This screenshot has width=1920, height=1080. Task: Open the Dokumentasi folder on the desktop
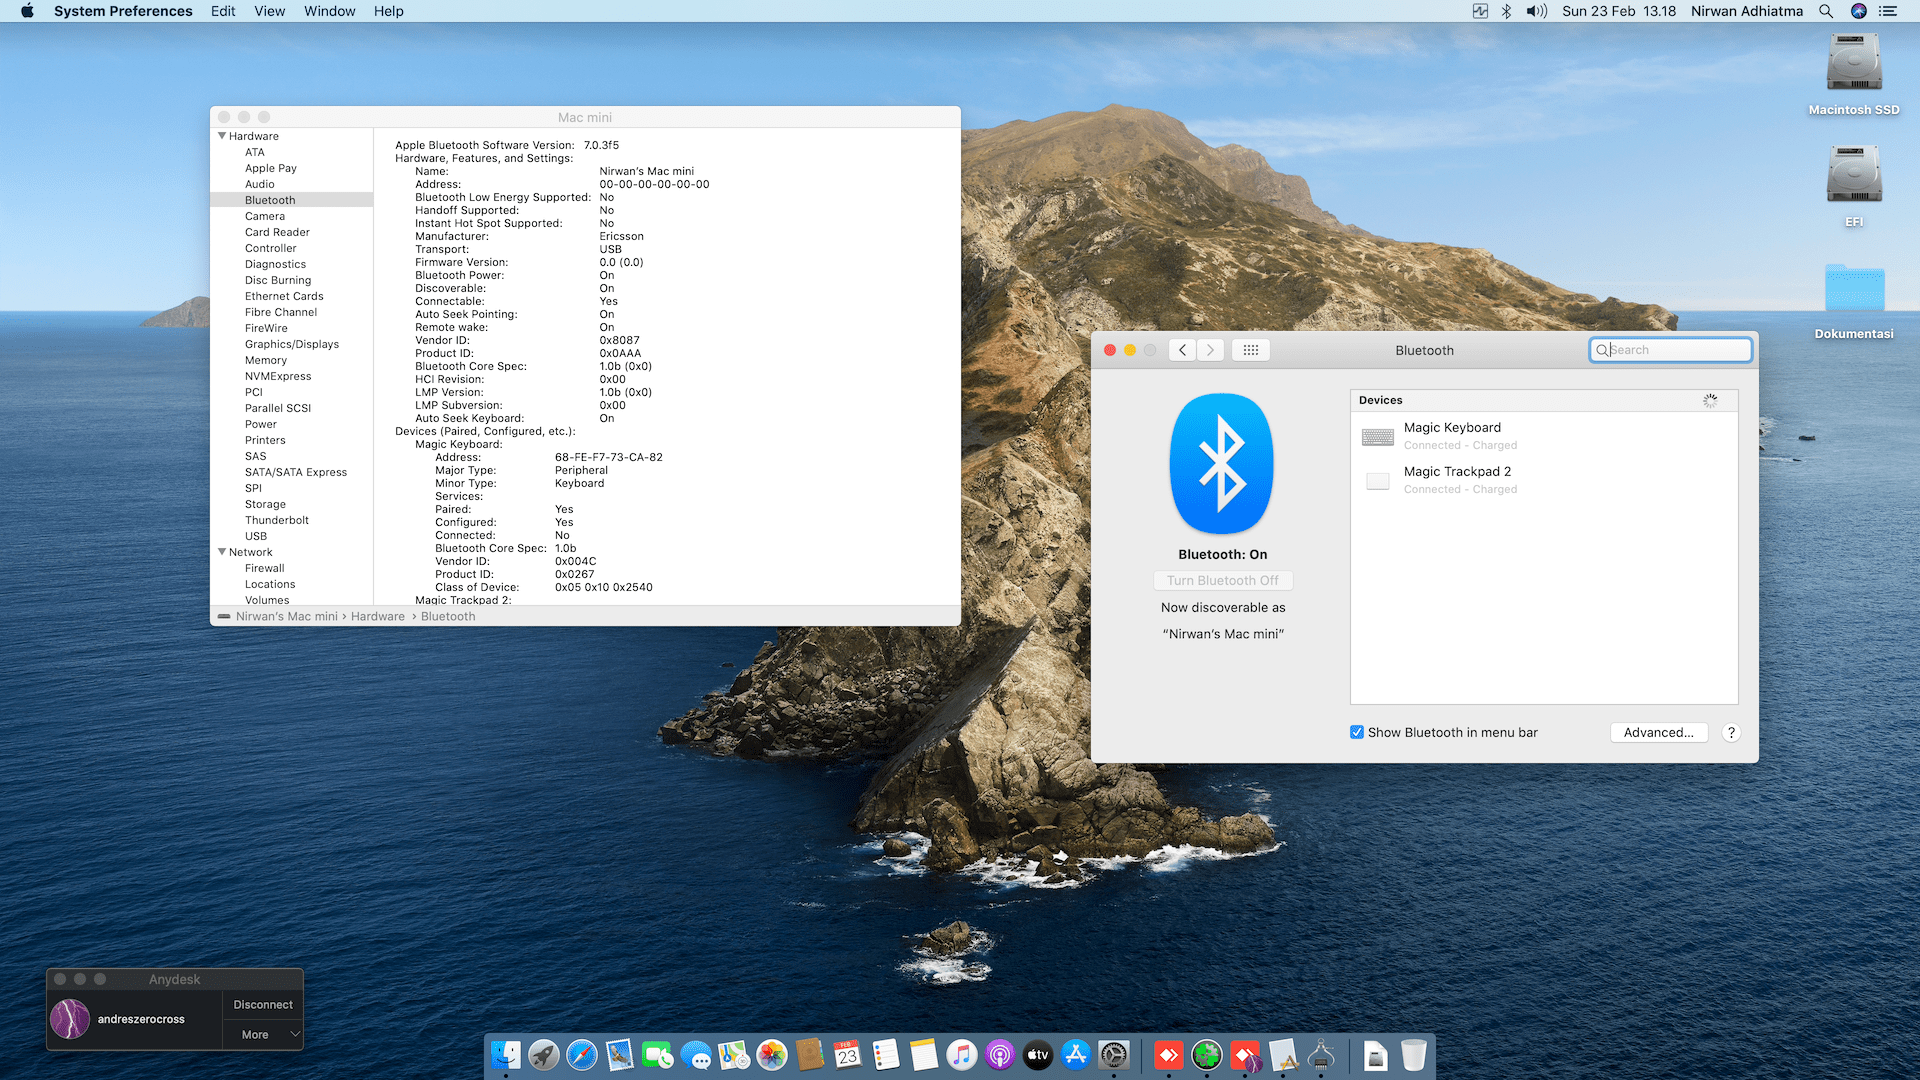(1854, 300)
